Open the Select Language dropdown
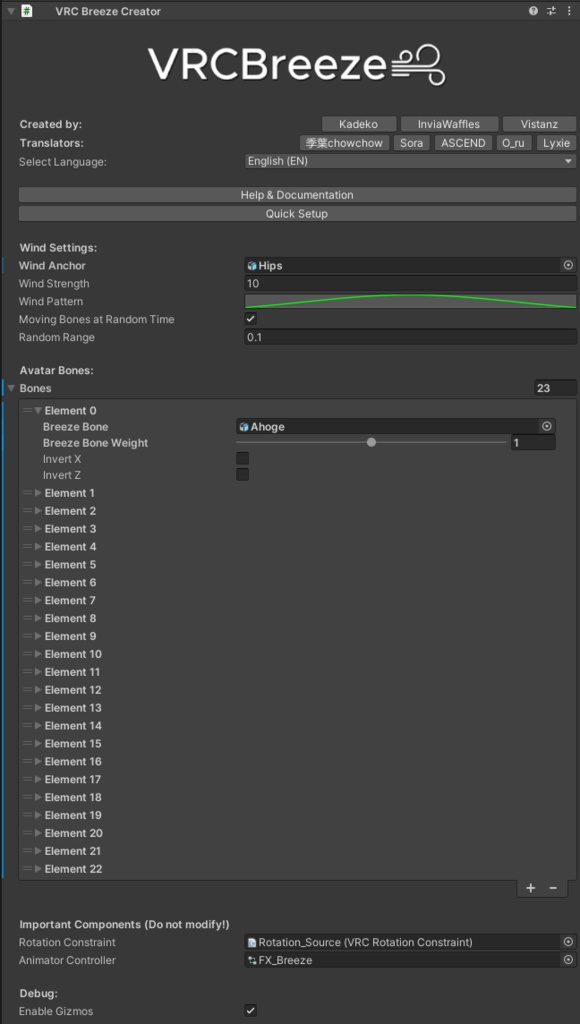Screen dimensions: 580x1024 [x=410, y=161]
